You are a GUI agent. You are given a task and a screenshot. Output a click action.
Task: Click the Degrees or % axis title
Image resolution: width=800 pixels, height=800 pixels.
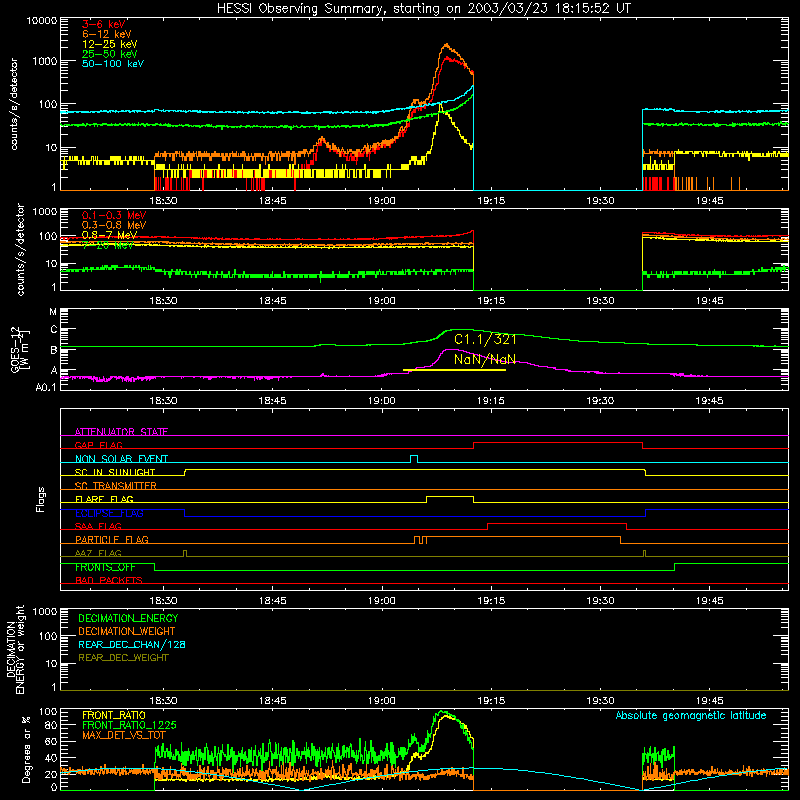tap(26, 749)
